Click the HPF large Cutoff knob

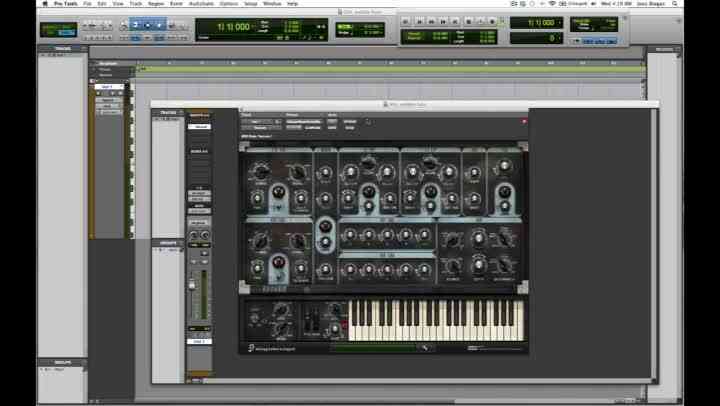pos(369,192)
